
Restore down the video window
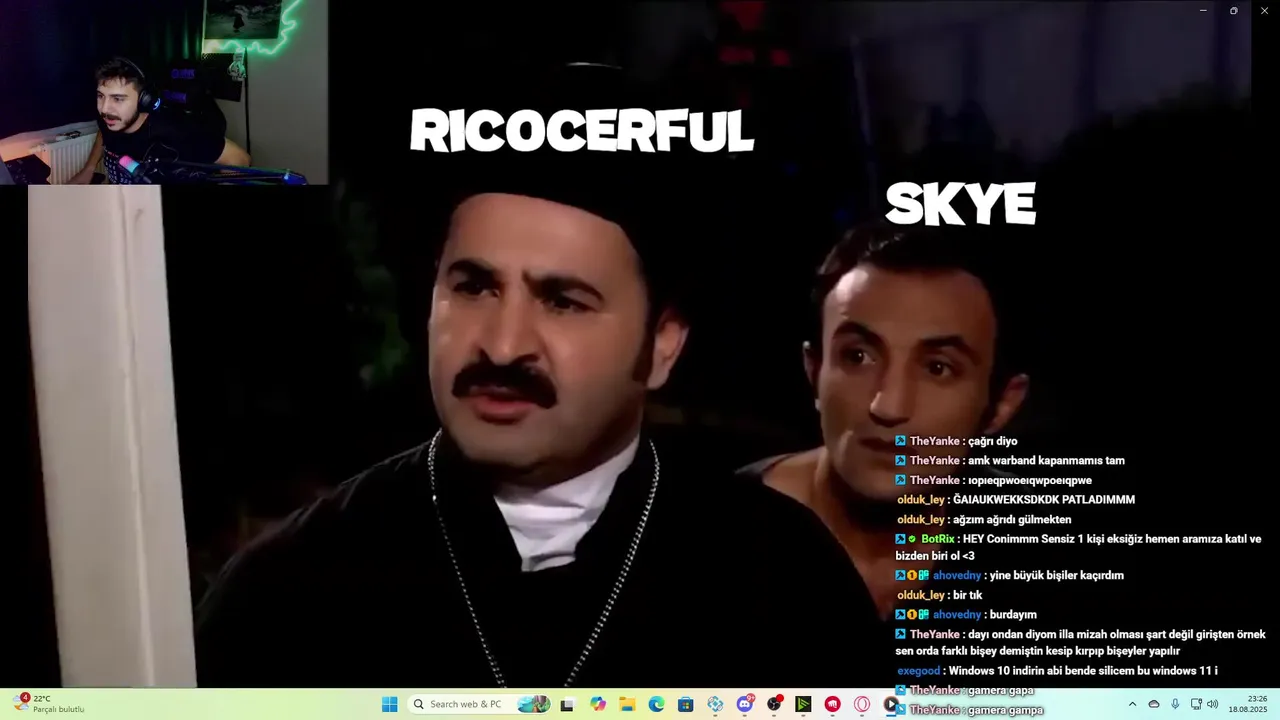(x=1234, y=10)
